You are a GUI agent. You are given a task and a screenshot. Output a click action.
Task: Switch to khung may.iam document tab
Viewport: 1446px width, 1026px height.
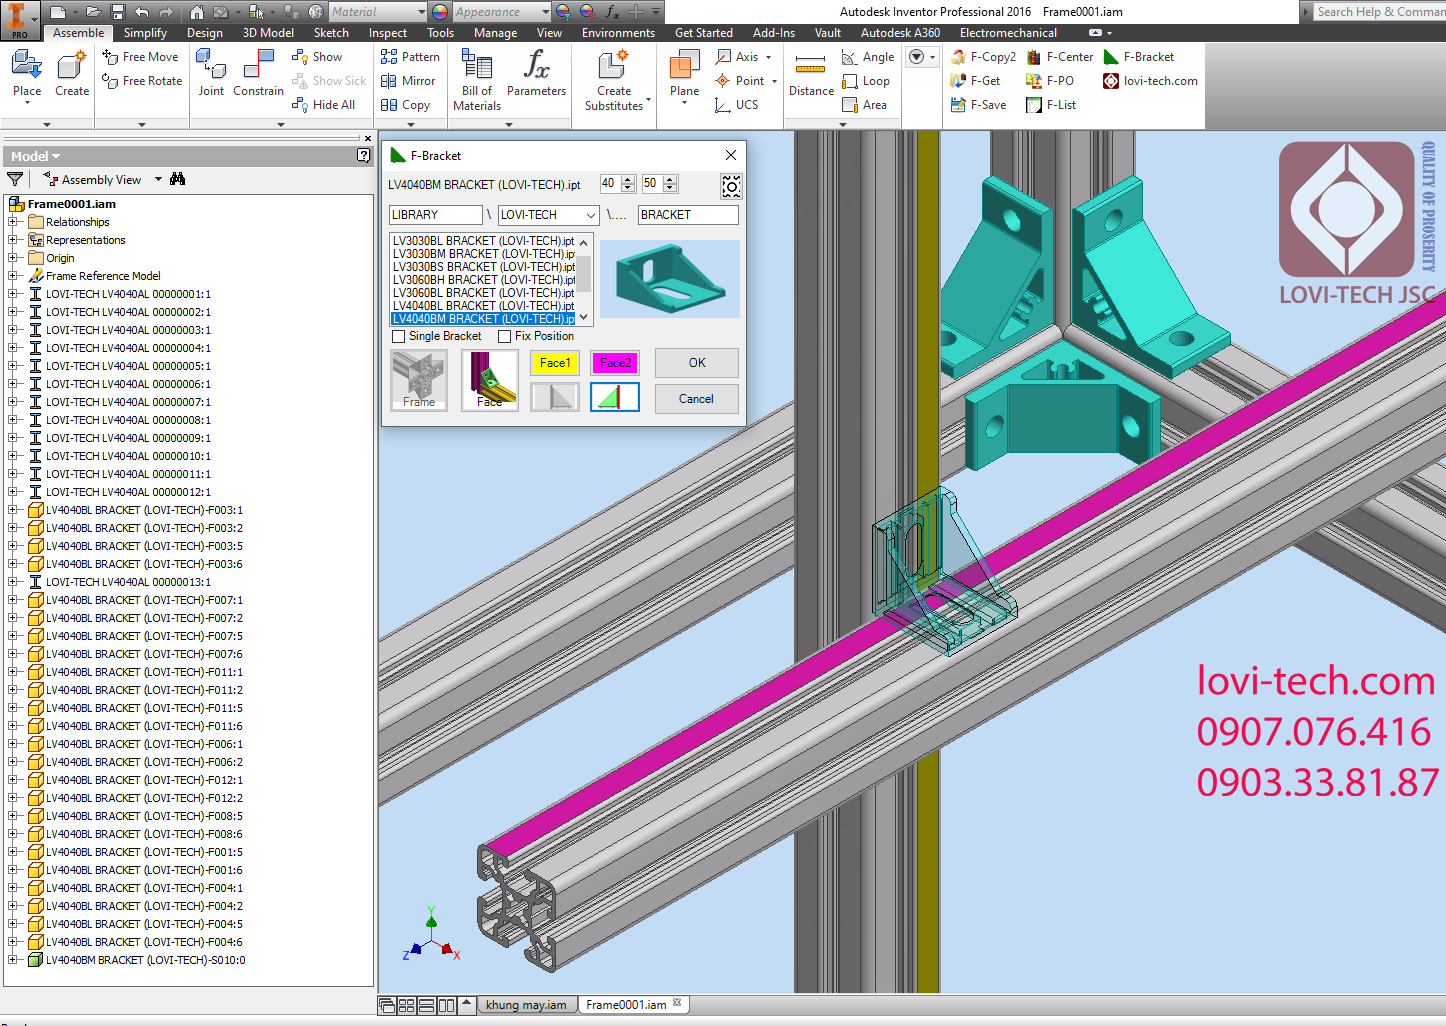[x=526, y=1005]
